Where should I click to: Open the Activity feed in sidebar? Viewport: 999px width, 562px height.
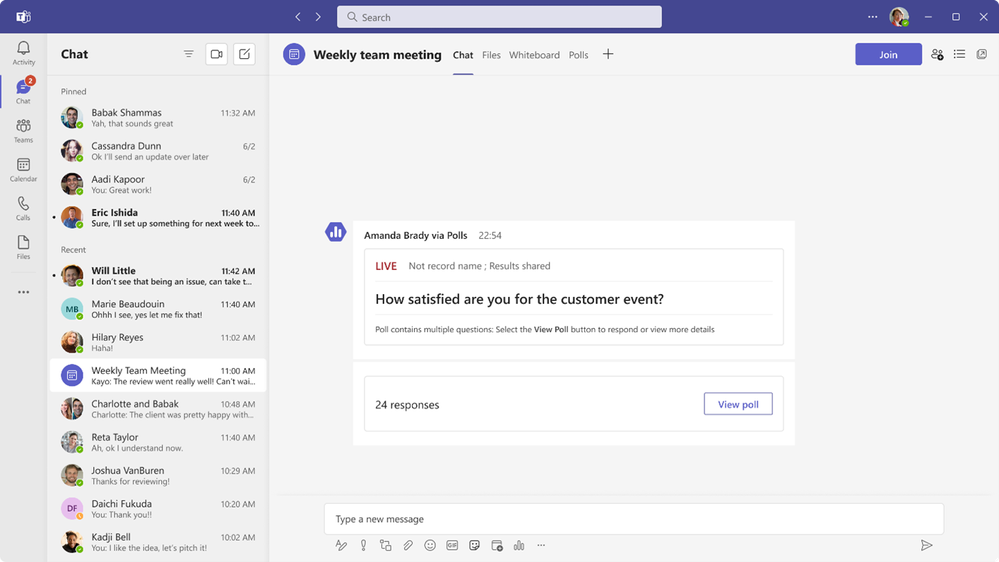coord(23,53)
